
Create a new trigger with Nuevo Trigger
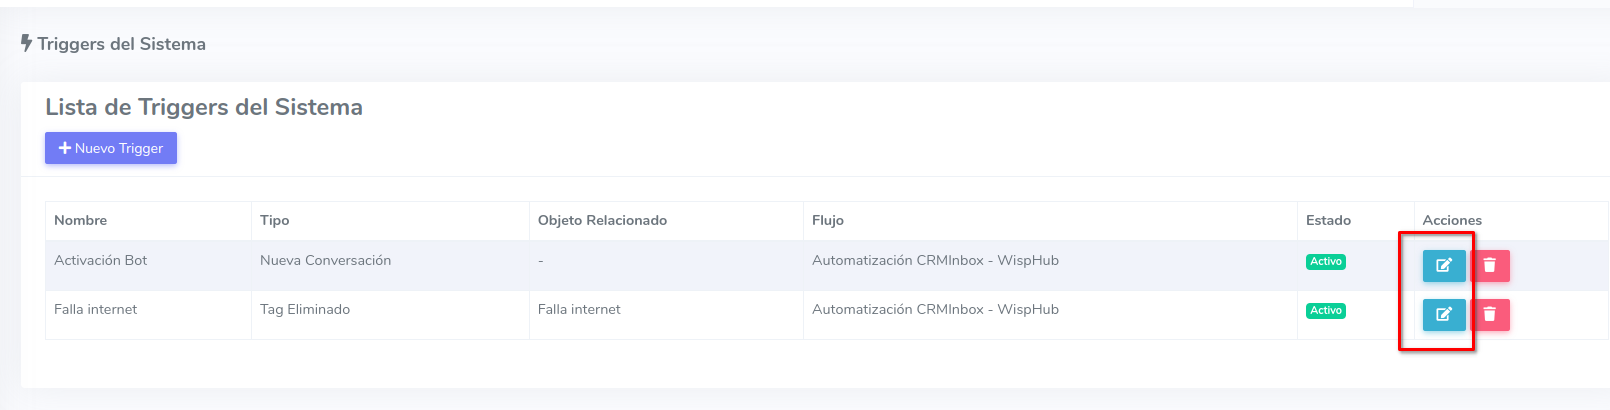[x=111, y=148]
